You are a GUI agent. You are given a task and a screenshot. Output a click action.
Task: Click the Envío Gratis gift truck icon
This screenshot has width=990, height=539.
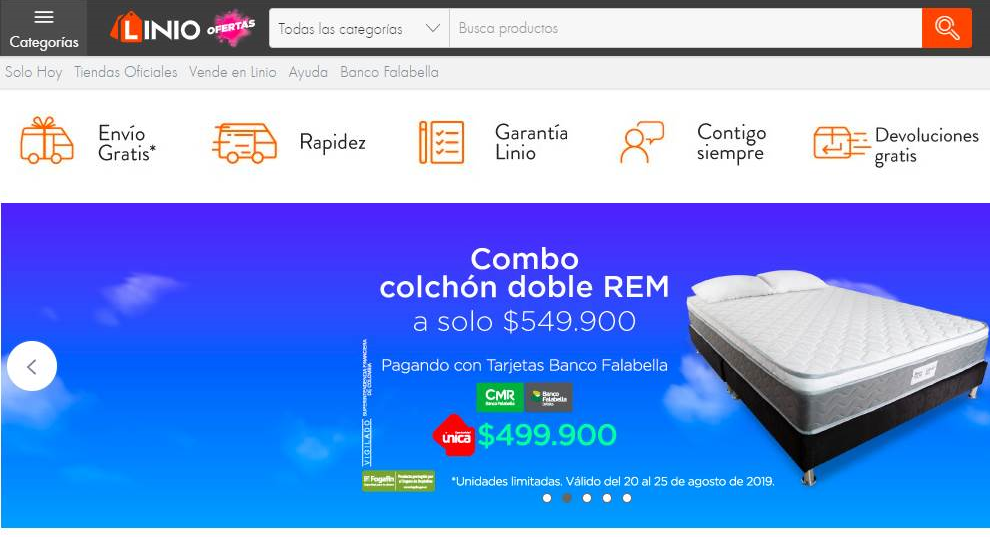pyautogui.click(x=47, y=140)
